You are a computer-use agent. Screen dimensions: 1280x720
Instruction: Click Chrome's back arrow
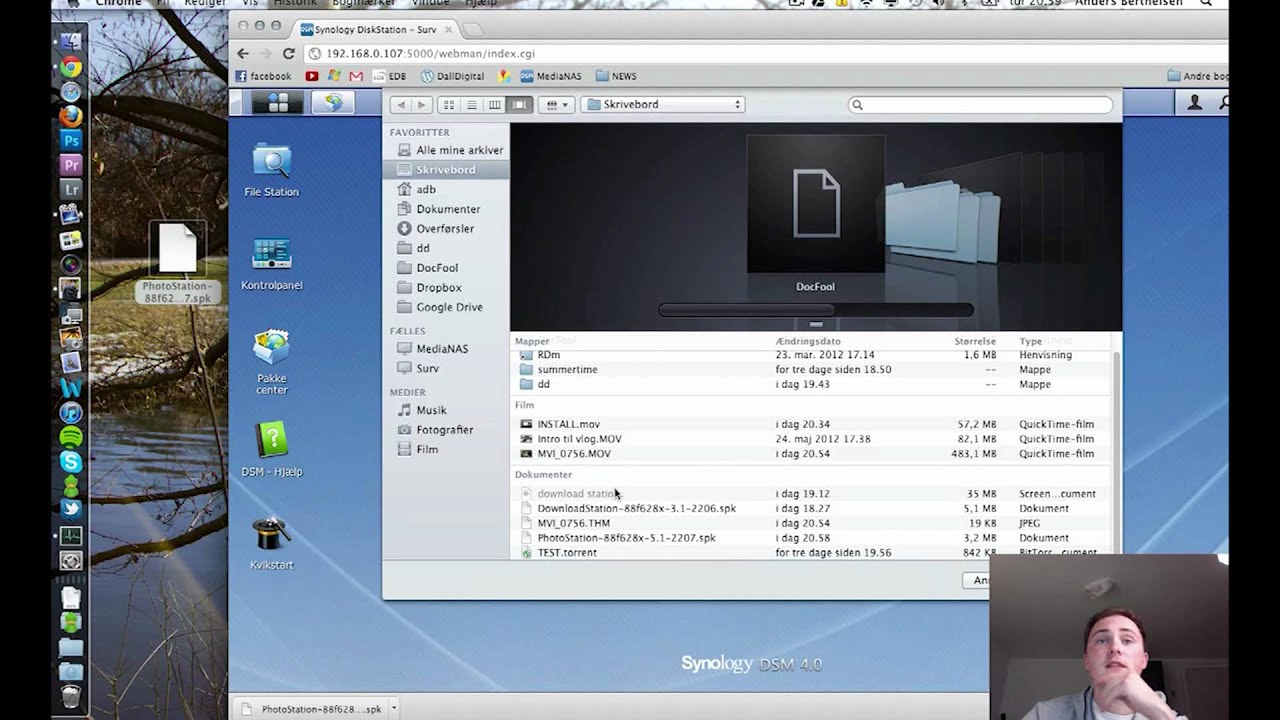pos(243,54)
